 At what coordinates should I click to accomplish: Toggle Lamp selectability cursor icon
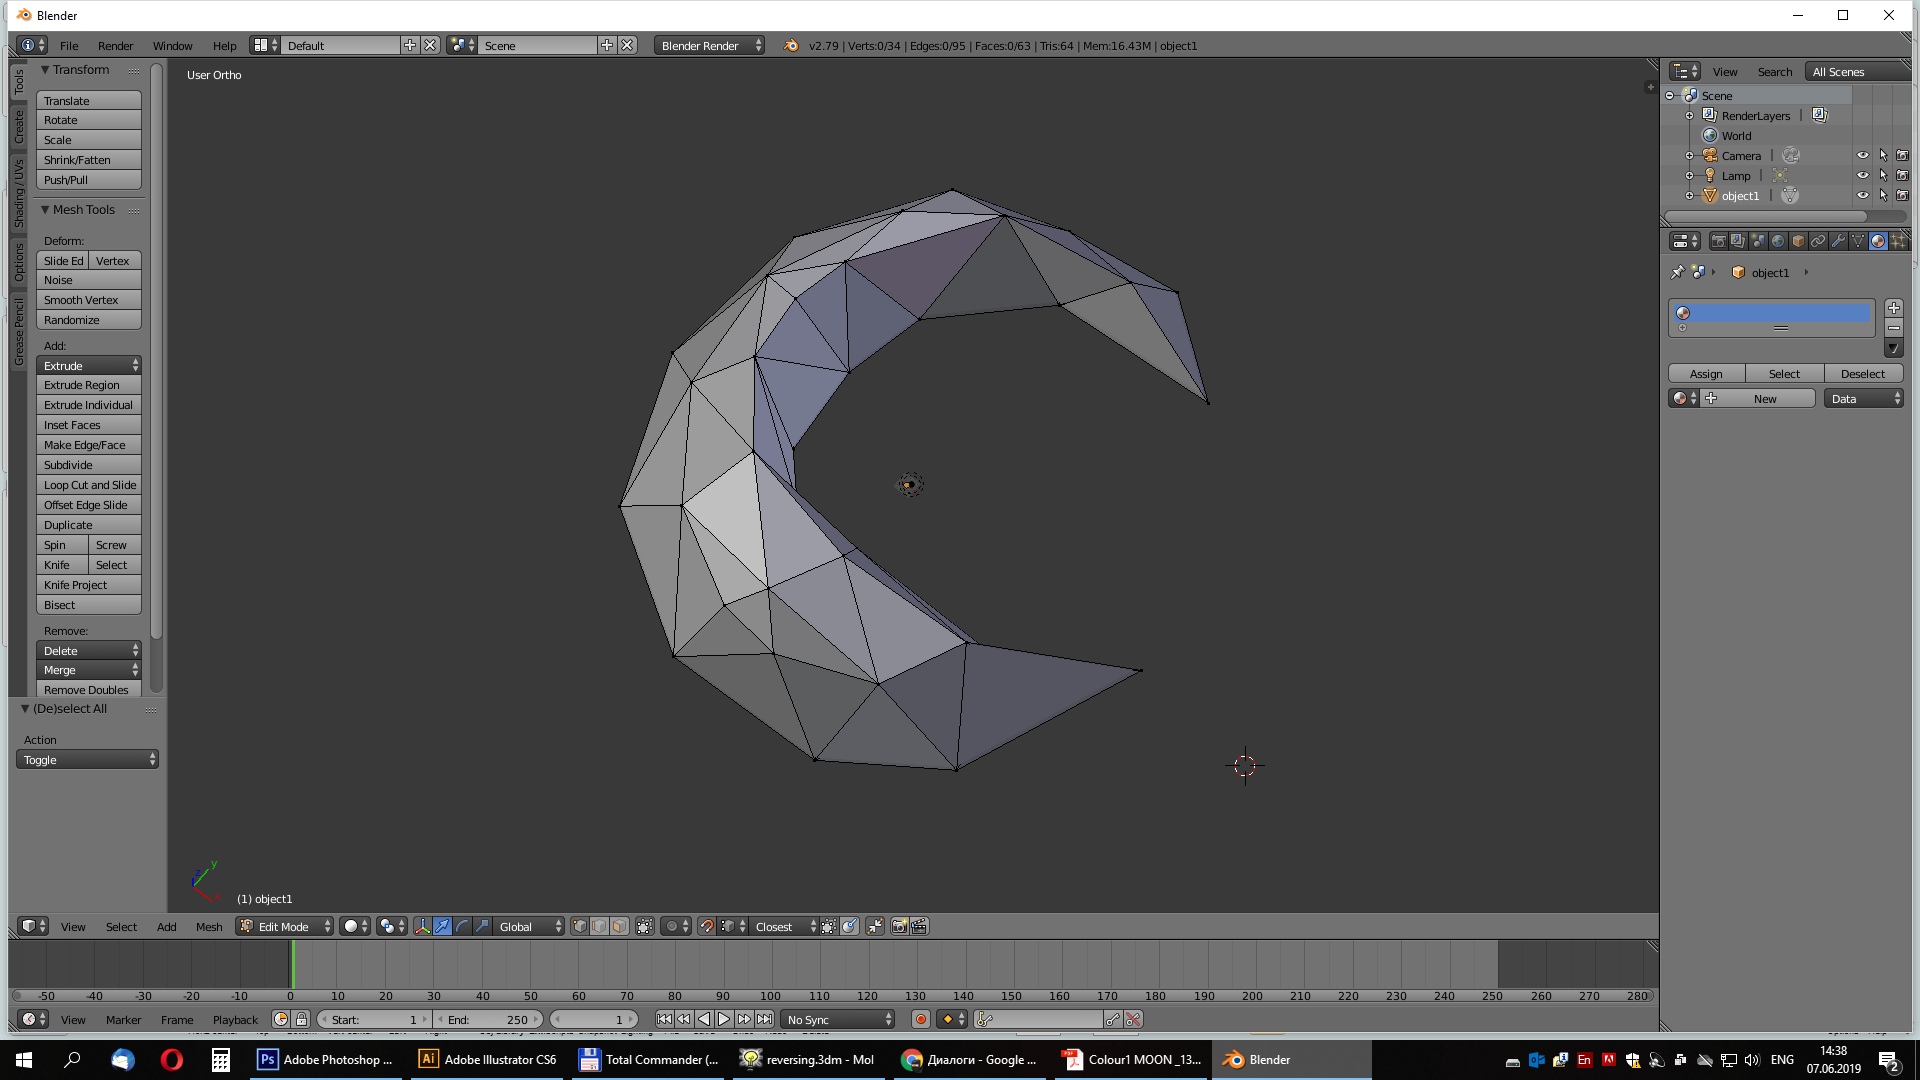coord(1883,176)
